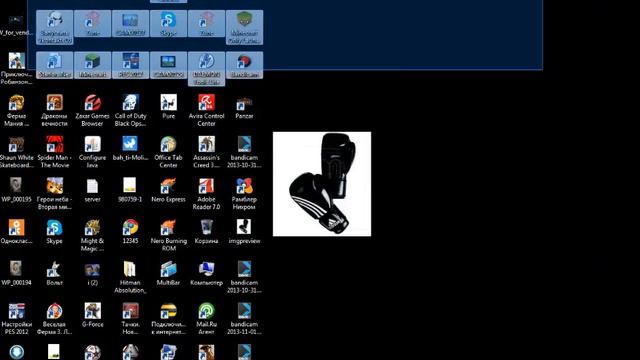
Task: Select the Компьютер desktop icon
Action: [x=207, y=273]
